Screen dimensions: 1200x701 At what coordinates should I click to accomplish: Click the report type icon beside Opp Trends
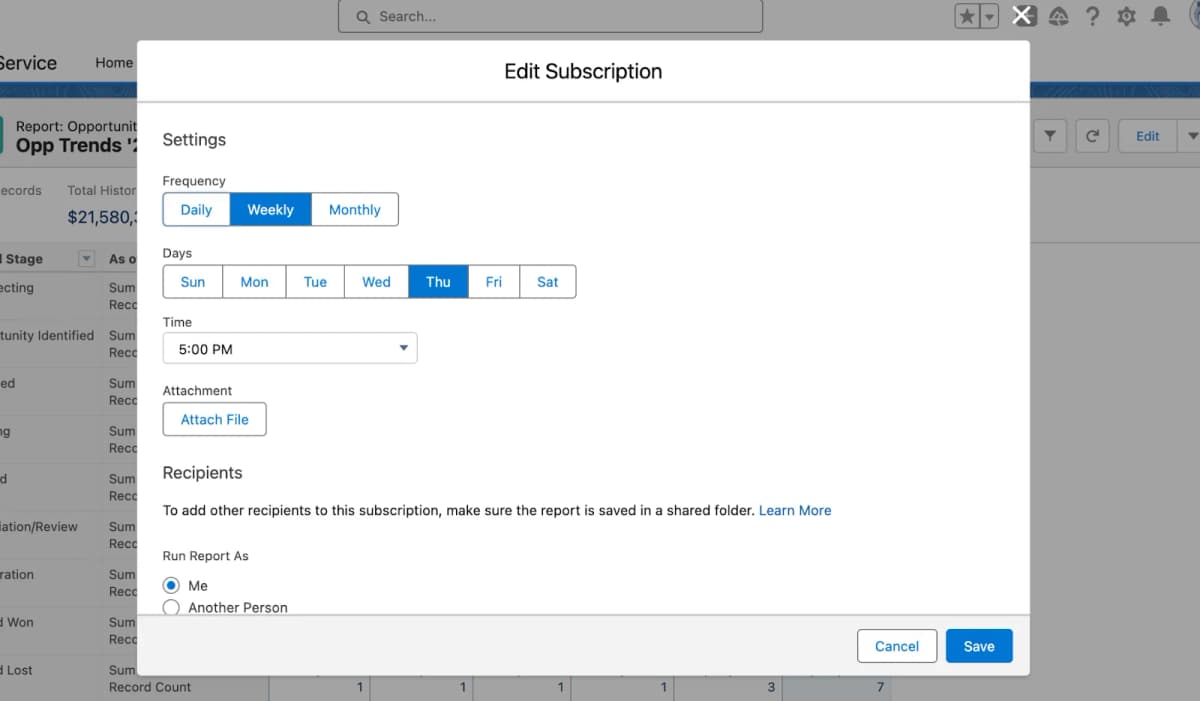[x=2, y=136]
